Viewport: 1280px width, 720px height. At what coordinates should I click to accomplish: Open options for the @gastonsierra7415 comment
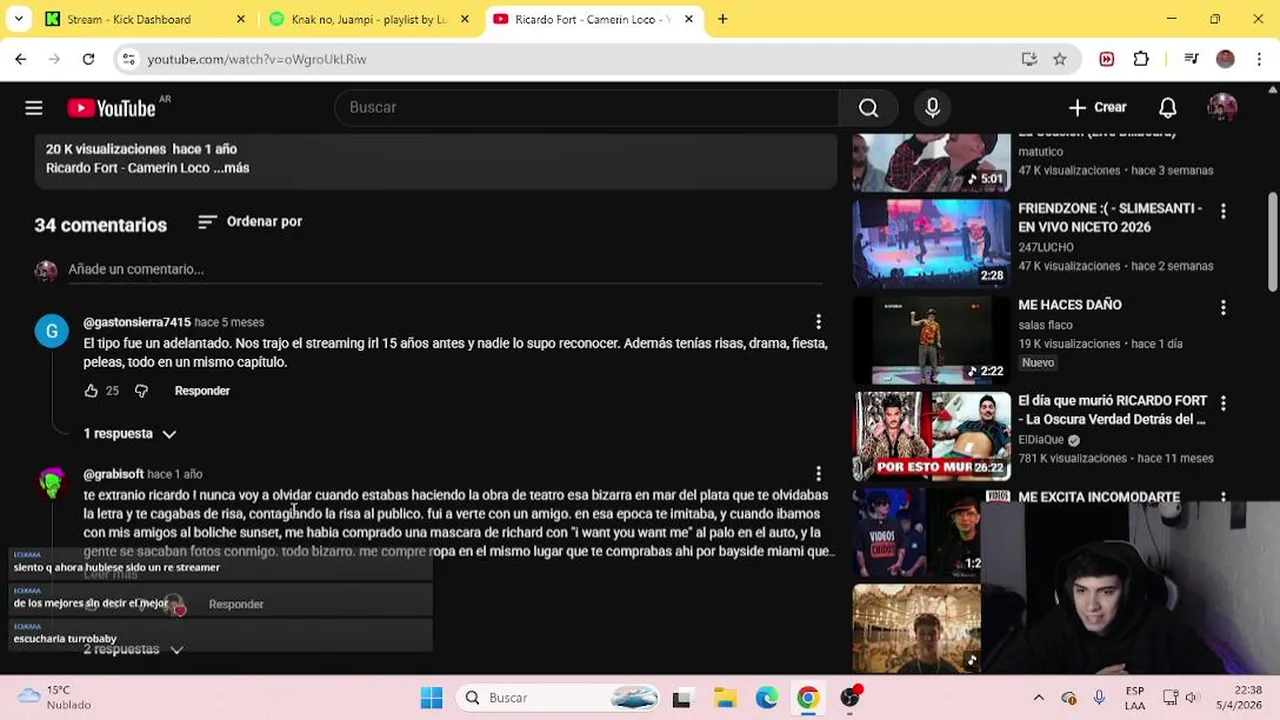[x=818, y=322]
